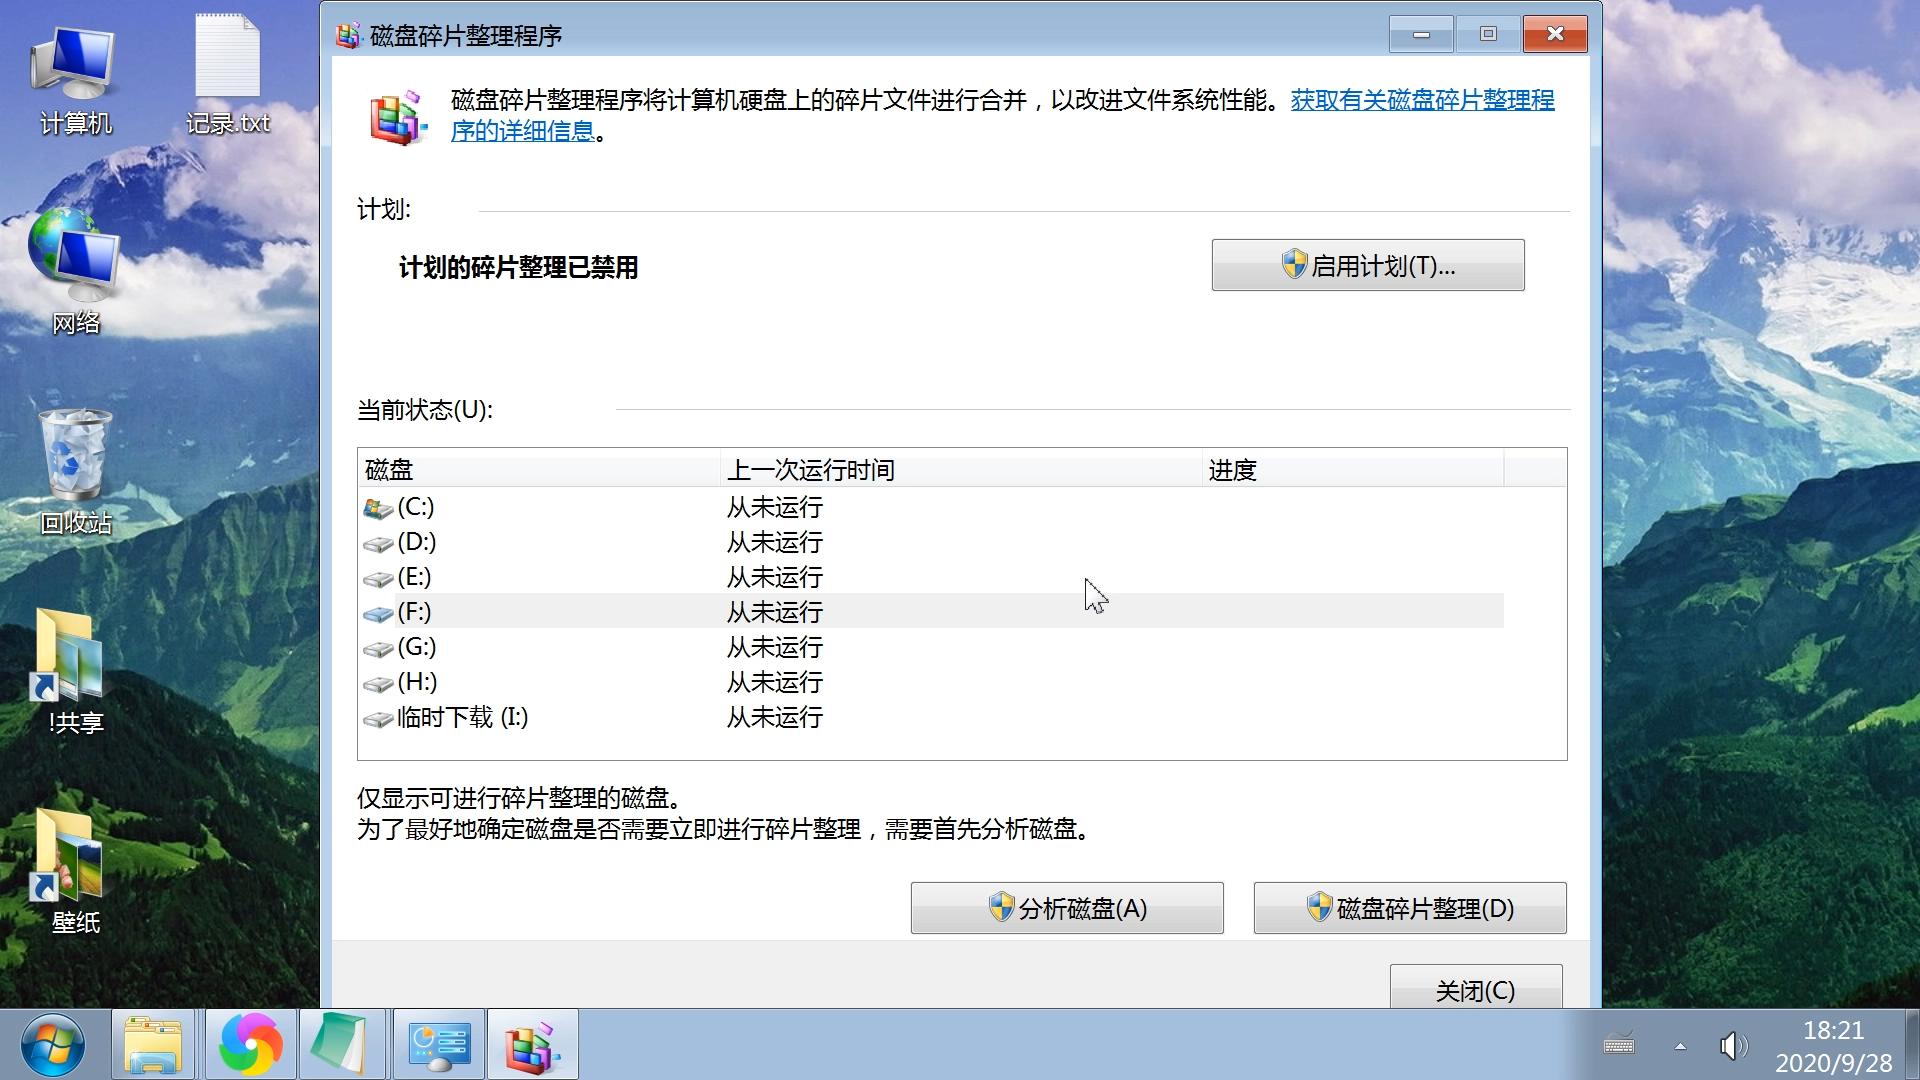Open the defragmenter help information link
Viewport: 1920px width, 1080px height.
pyautogui.click(x=1420, y=102)
